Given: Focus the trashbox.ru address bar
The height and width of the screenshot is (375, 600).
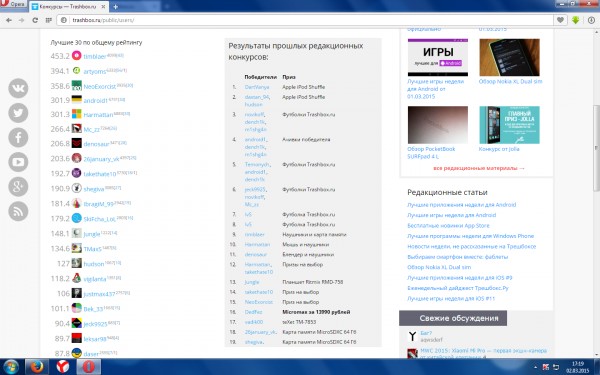Looking at the screenshot, I should pyautogui.click(x=306, y=20).
